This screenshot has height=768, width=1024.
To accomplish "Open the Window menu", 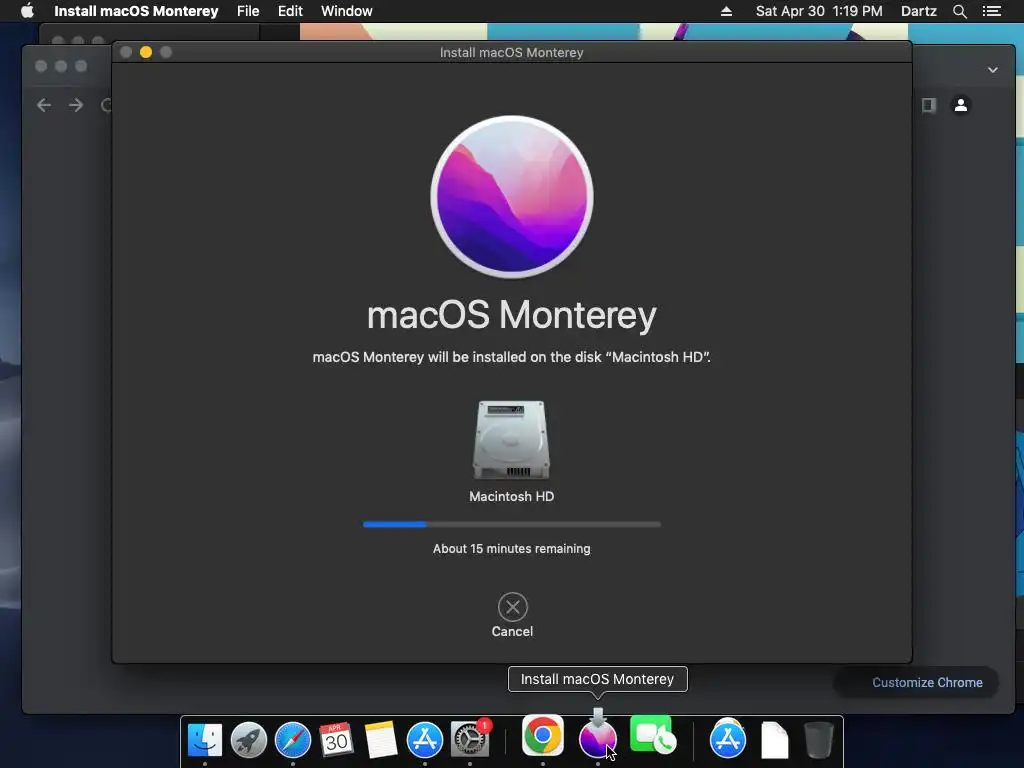I will (347, 11).
